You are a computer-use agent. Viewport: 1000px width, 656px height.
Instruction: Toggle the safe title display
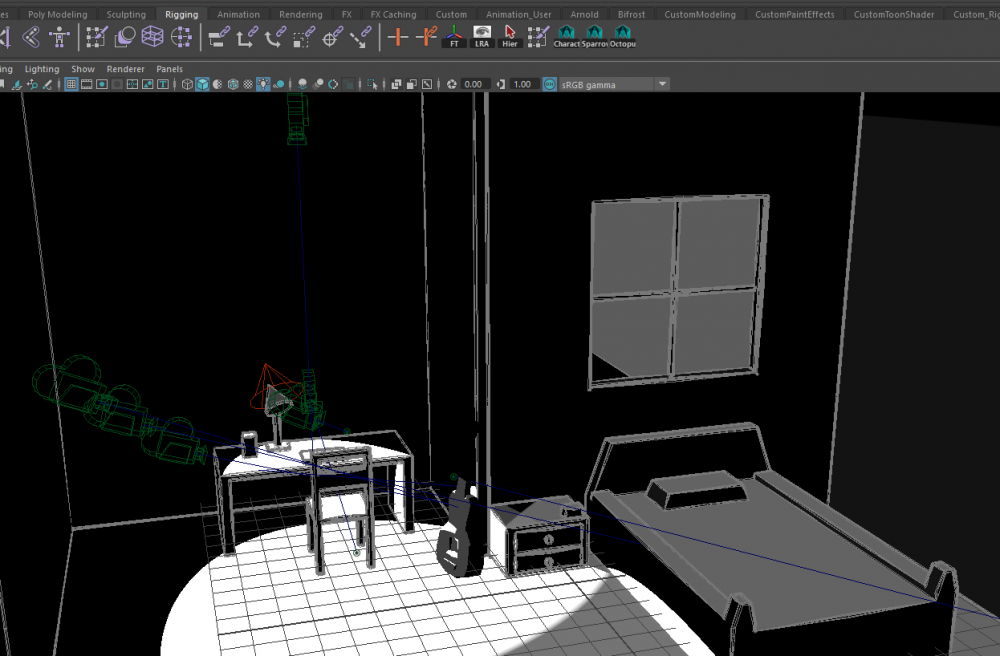coord(163,84)
